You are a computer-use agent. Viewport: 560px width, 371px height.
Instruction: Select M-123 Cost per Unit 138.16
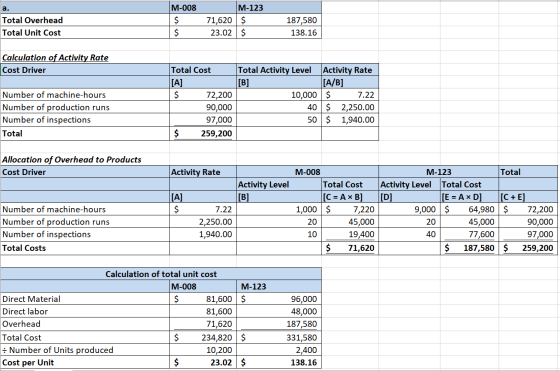(279, 362)
